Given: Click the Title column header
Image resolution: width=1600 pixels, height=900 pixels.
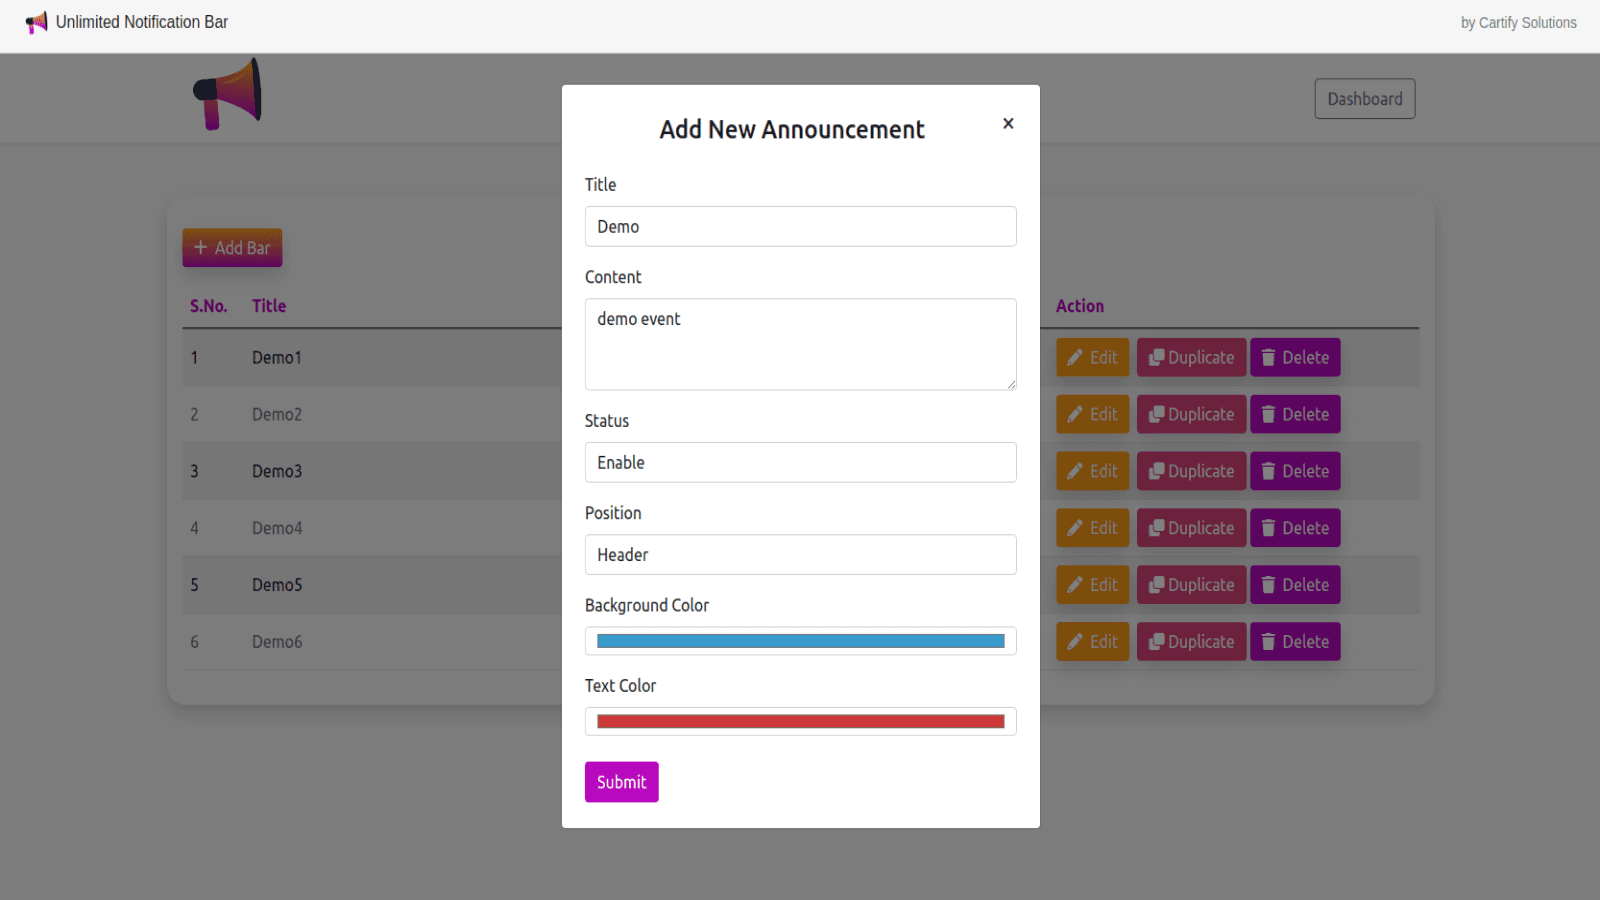Looking at the screenshot, I should (x=268, y=306).
